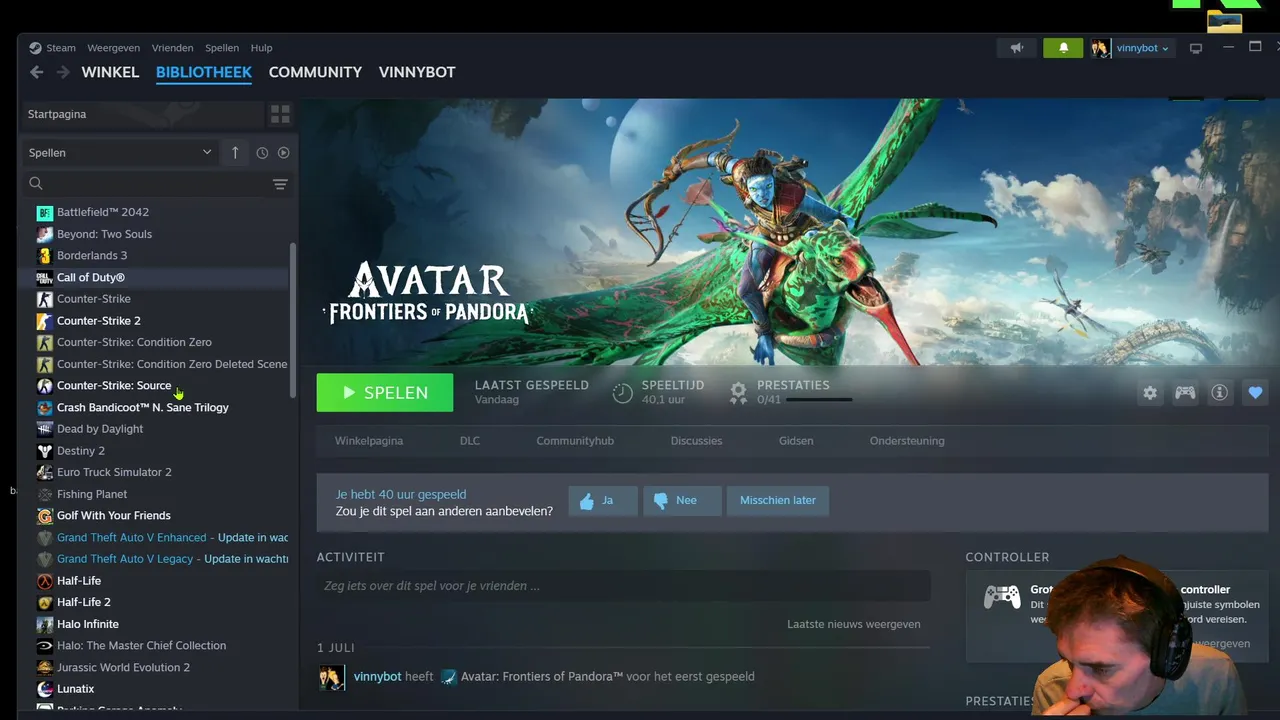Launch the game with SPELEN
Screen dimensions: 1280x720
point(385,393)
